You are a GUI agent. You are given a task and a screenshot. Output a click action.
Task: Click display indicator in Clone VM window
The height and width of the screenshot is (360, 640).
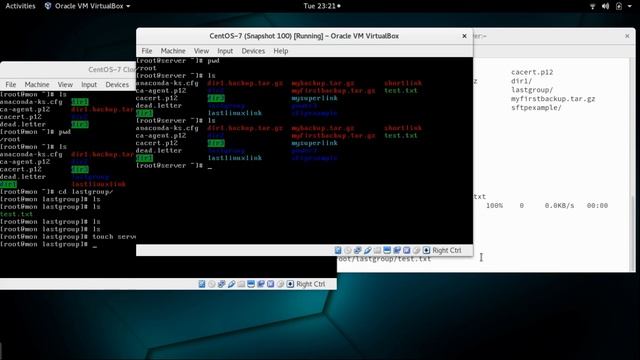pos(251,284)
